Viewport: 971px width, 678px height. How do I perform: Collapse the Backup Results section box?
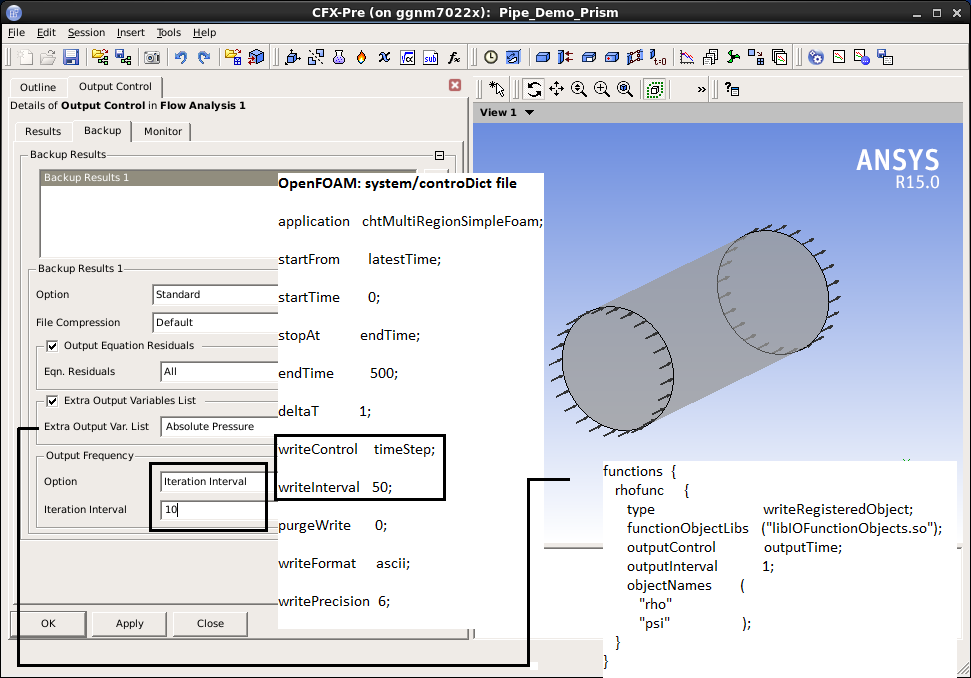[x=440, y=155]
